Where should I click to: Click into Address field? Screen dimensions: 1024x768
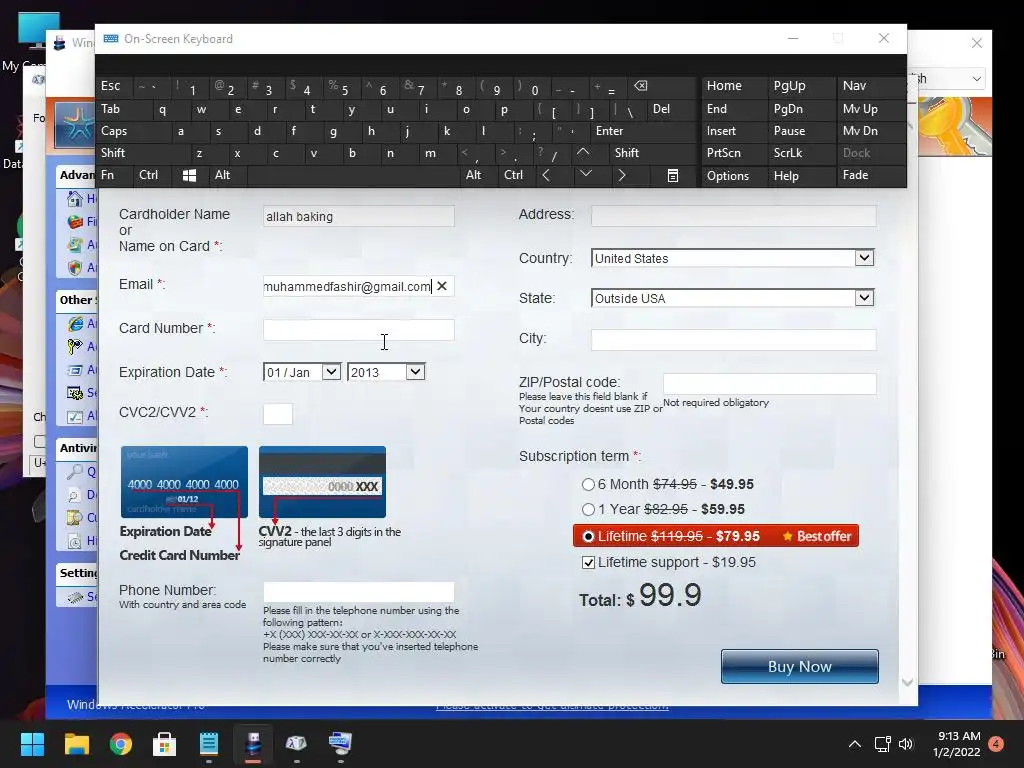733,216
